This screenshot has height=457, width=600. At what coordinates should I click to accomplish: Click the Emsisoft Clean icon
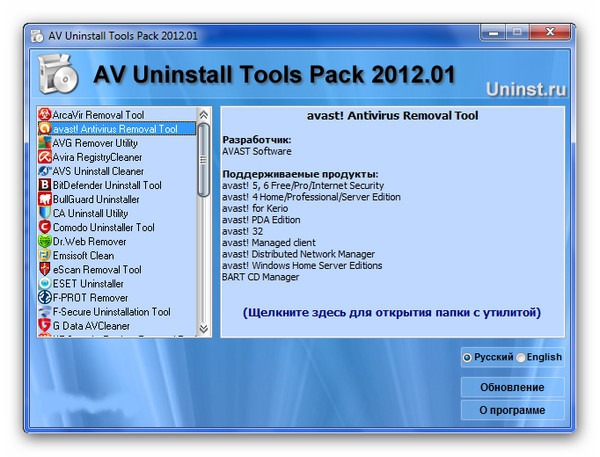[45, 255]
